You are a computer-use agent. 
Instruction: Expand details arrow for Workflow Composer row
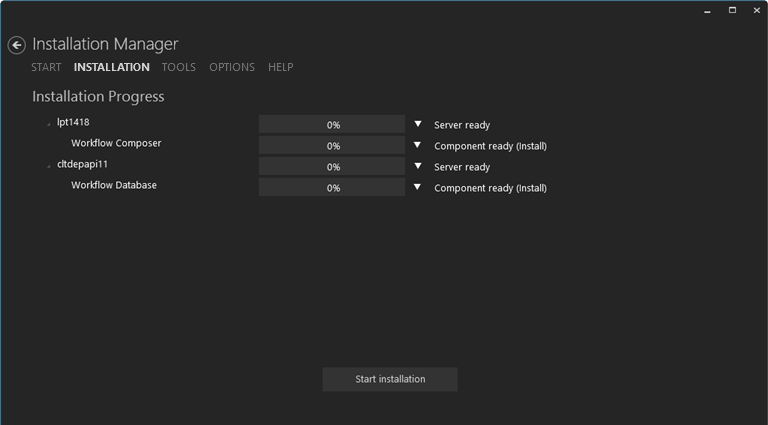coord(418,146)
